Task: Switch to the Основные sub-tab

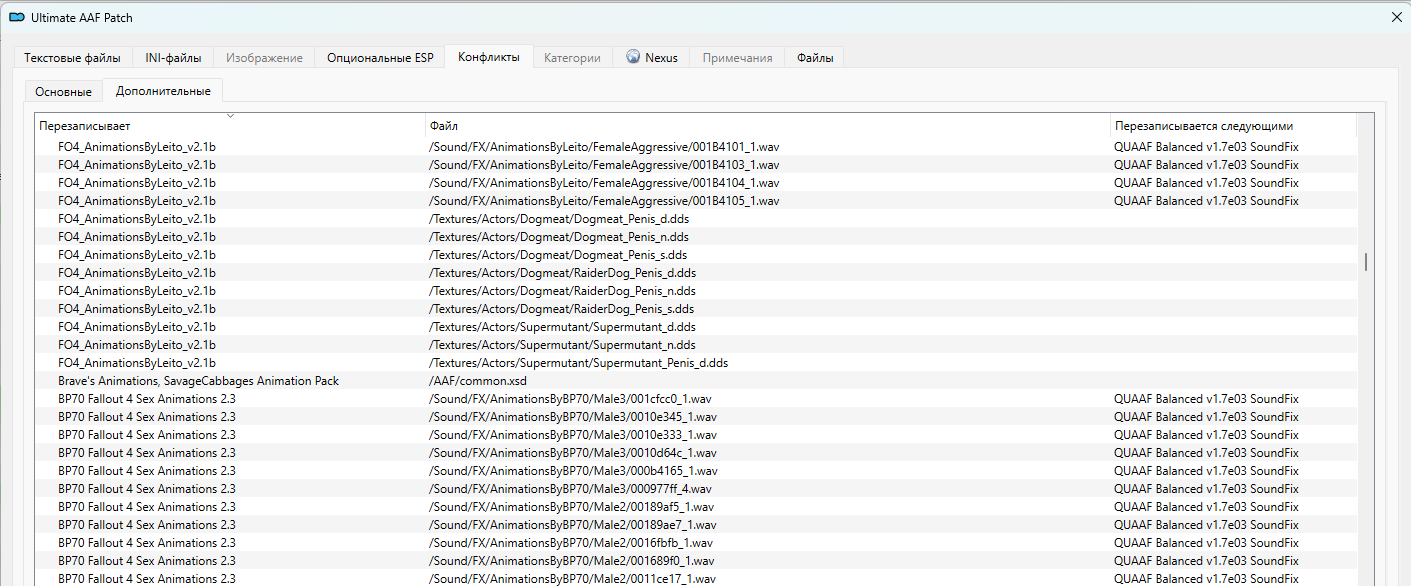Action: 63,92
